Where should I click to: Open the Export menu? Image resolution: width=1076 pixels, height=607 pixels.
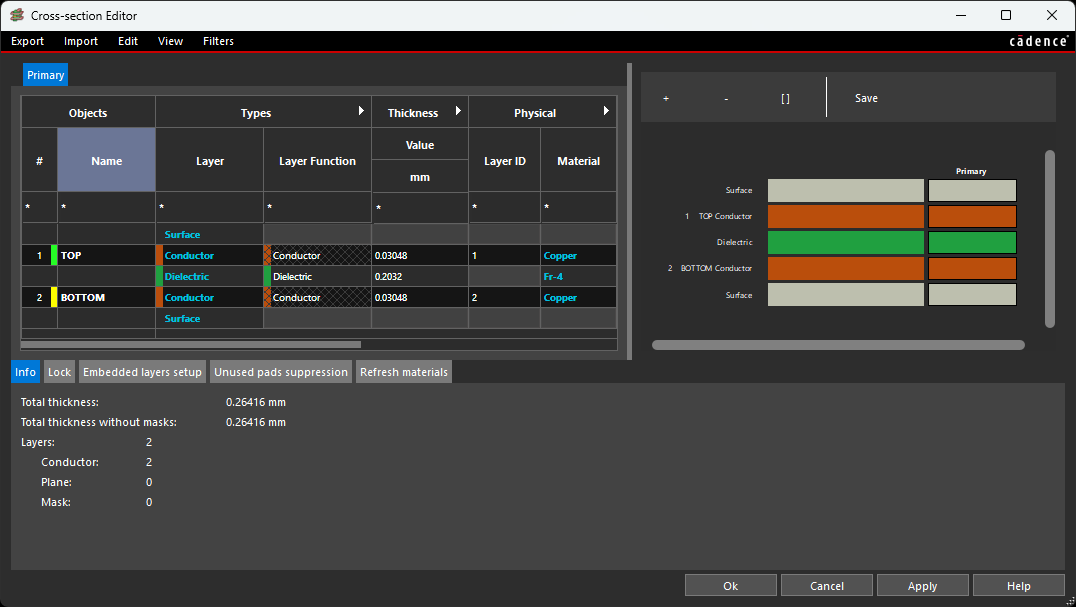(28, 41)
